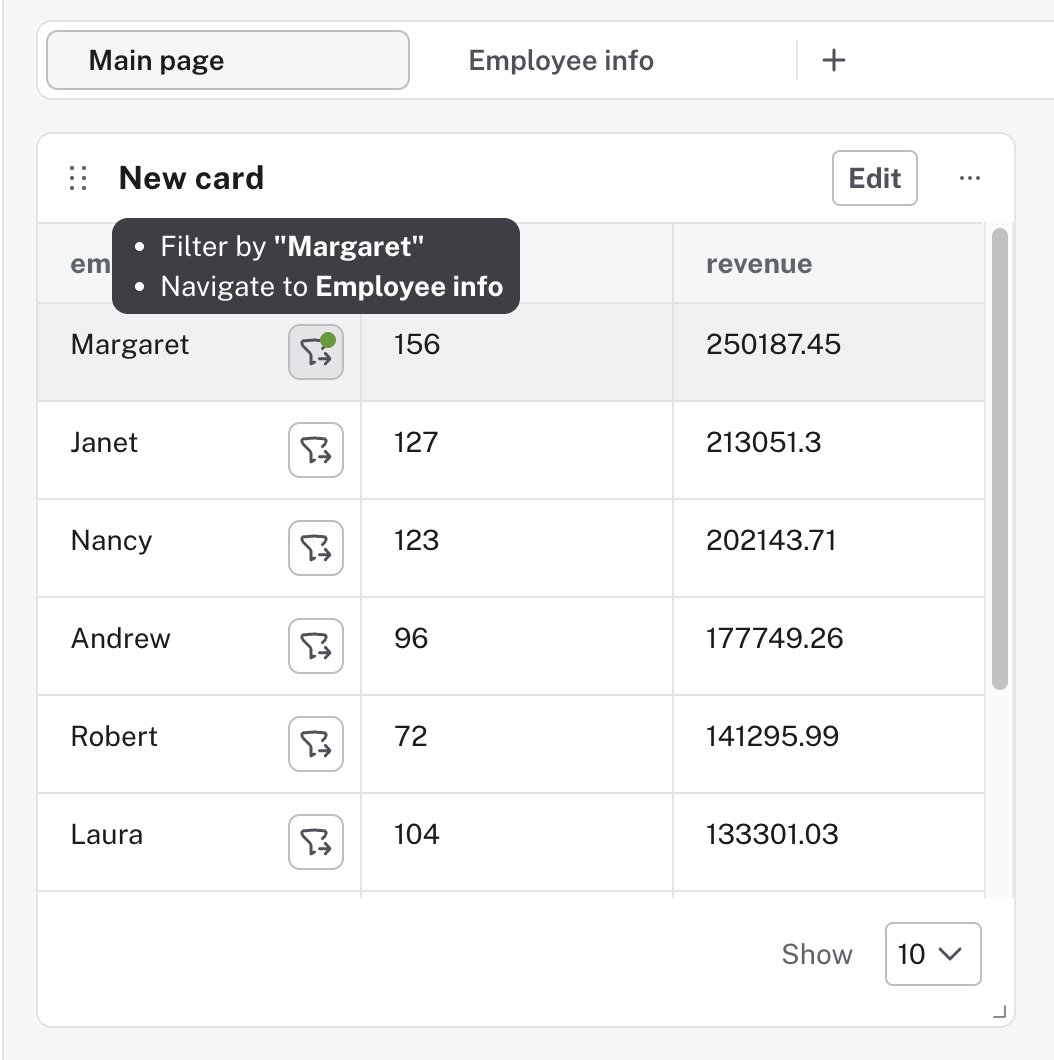Viewport: 1054px width, 1060px height.
Task: Click the drag handle next to New card
Action: pos(78,179)
